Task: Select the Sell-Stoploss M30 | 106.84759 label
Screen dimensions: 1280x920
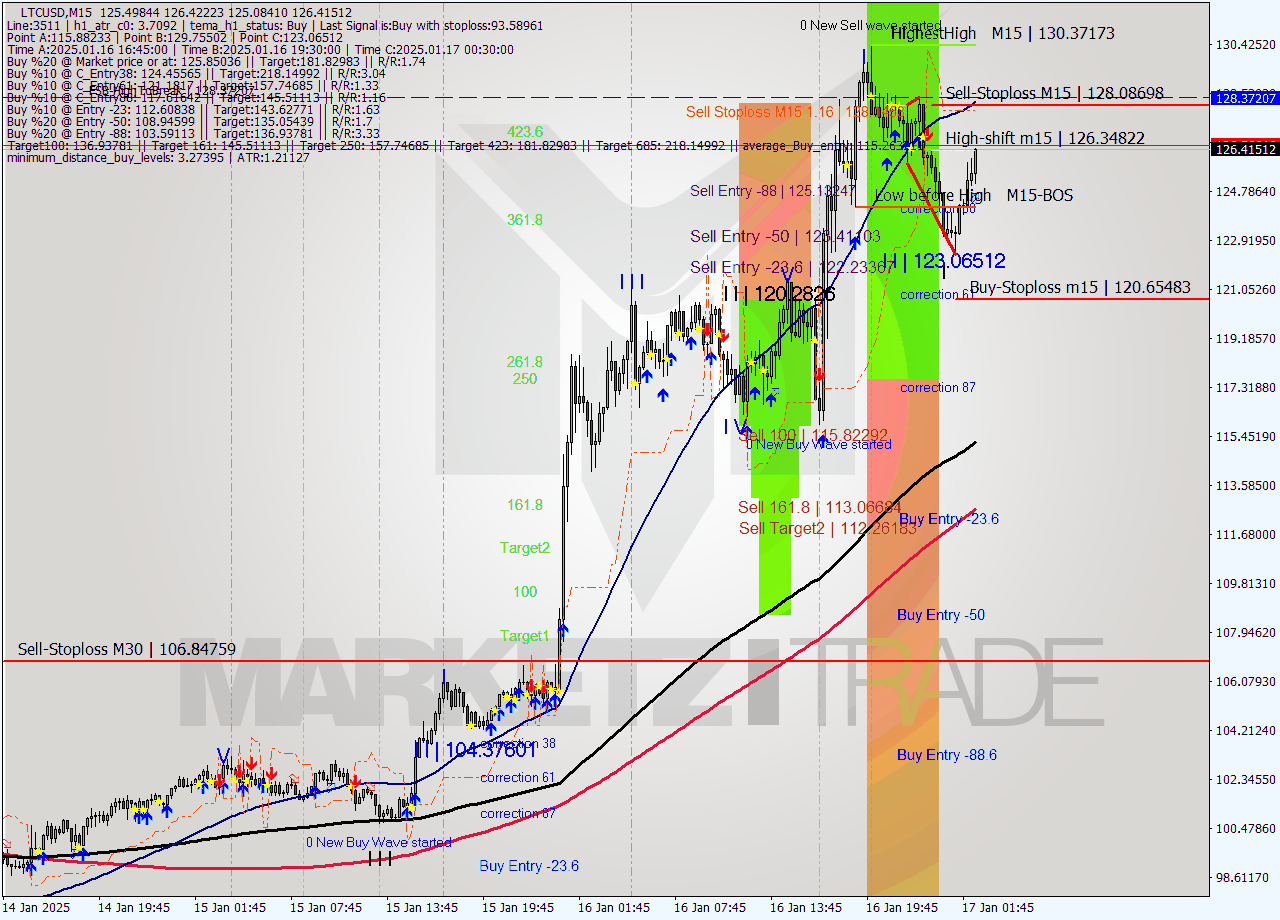Action: coord(127,650)
